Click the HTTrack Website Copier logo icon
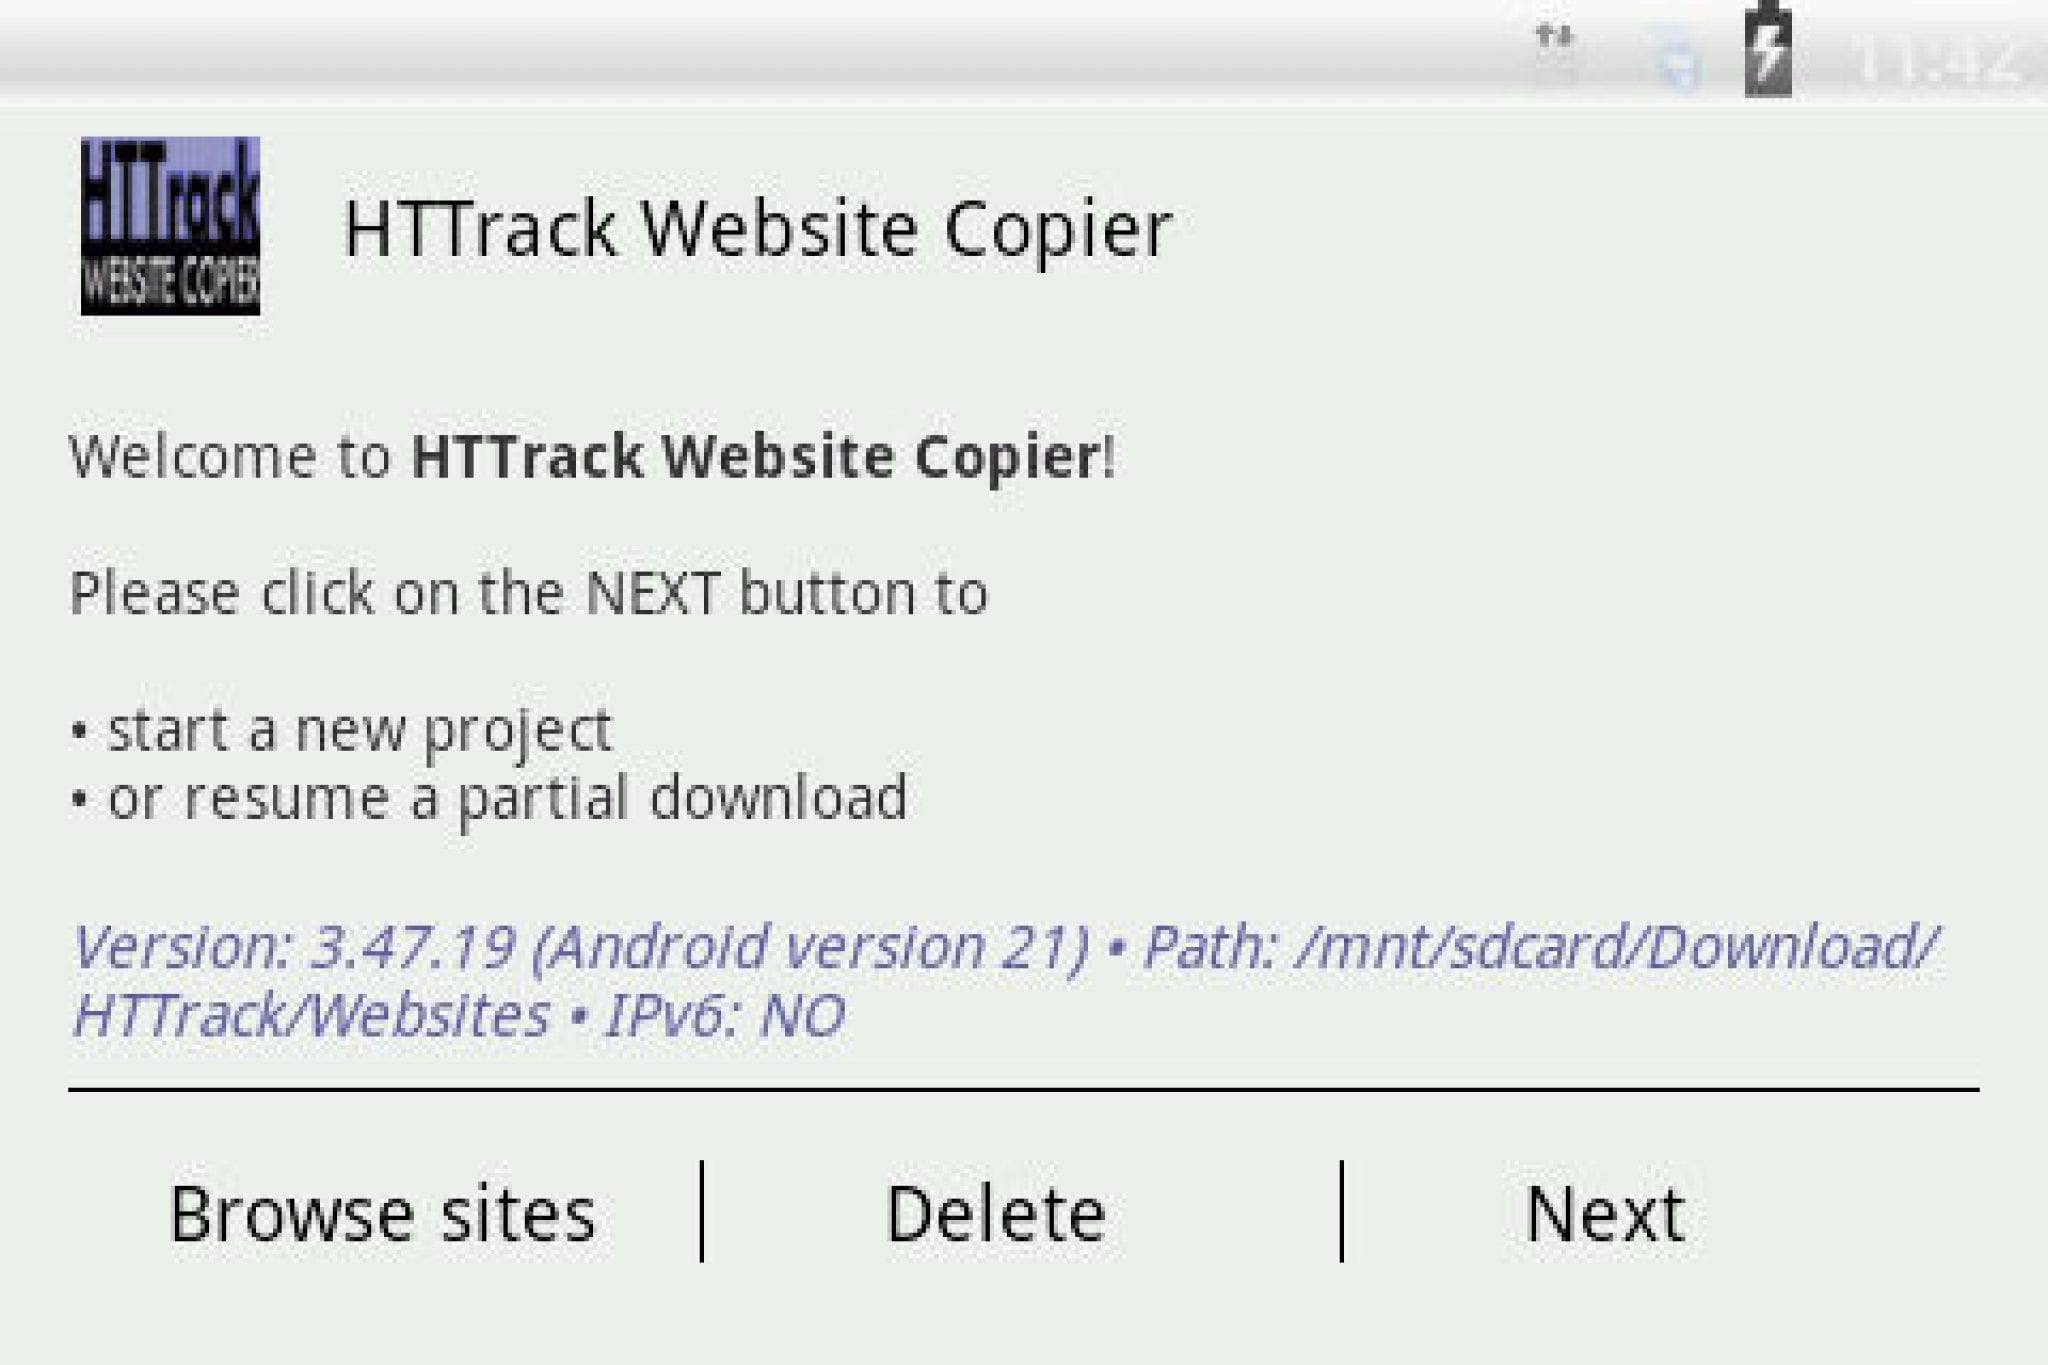Image resolution: width=2048 pixels, height=1365 pixels. click(x=170, y=225)
